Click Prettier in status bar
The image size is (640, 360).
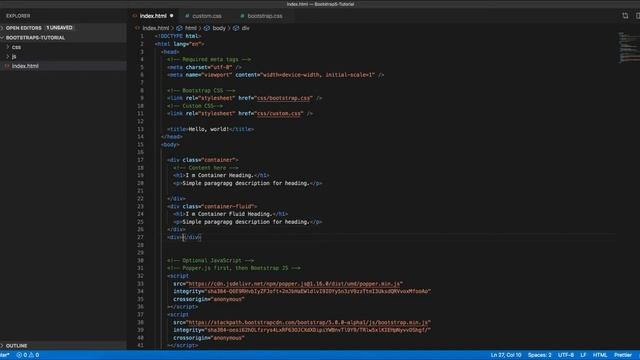point(623,355)
